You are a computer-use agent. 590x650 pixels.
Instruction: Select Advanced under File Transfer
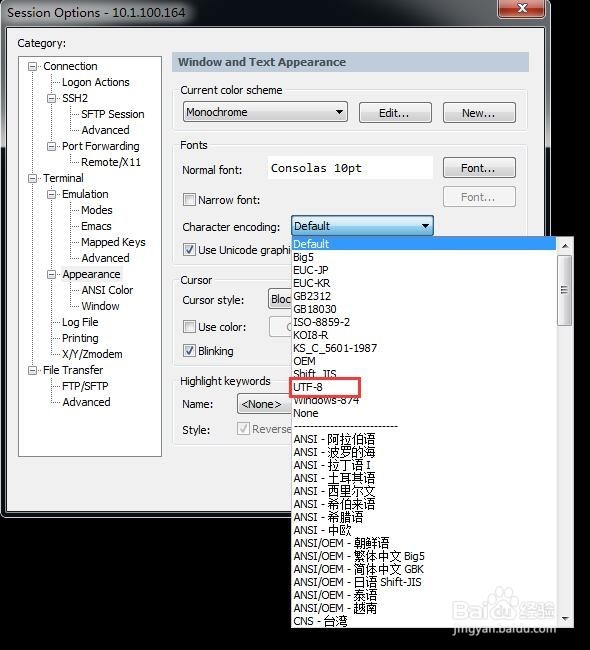(86, 402)
